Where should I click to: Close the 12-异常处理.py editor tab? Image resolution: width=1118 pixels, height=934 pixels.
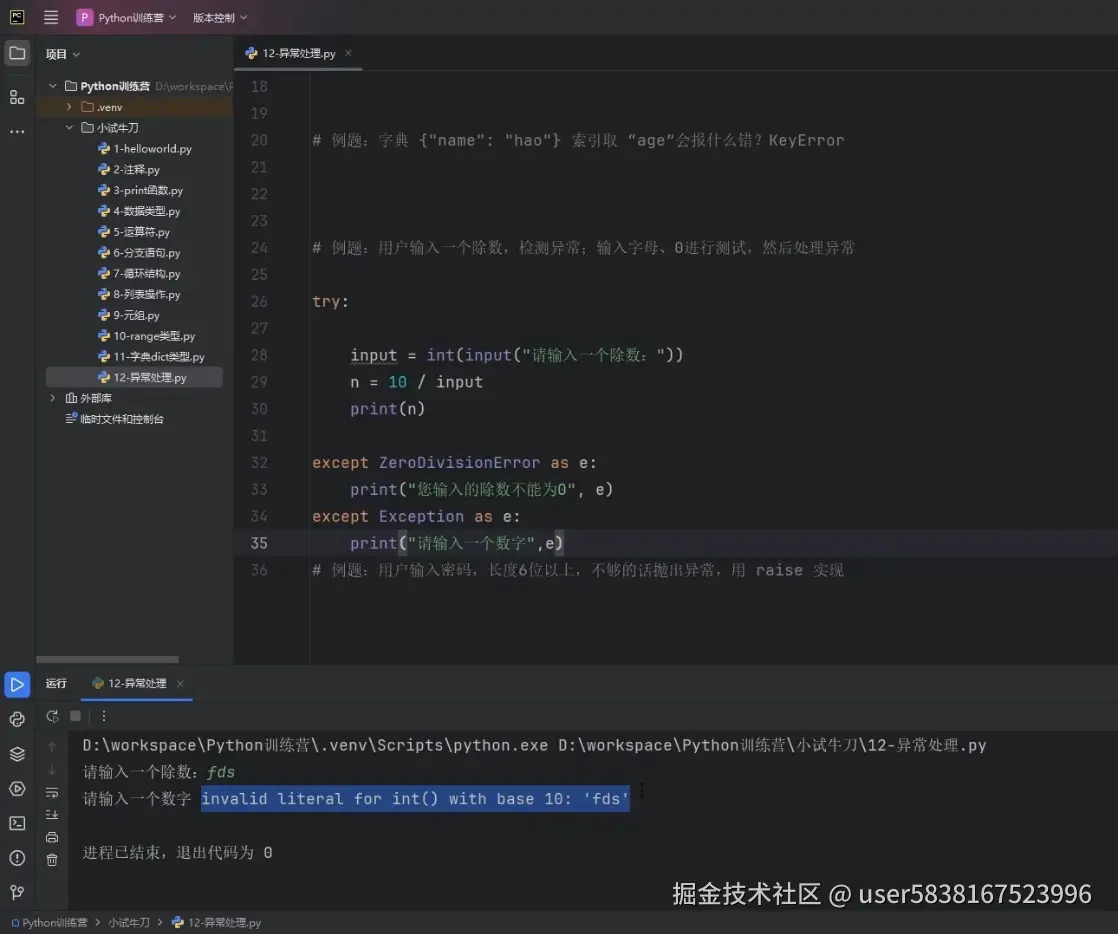click(x=349, y=53)
